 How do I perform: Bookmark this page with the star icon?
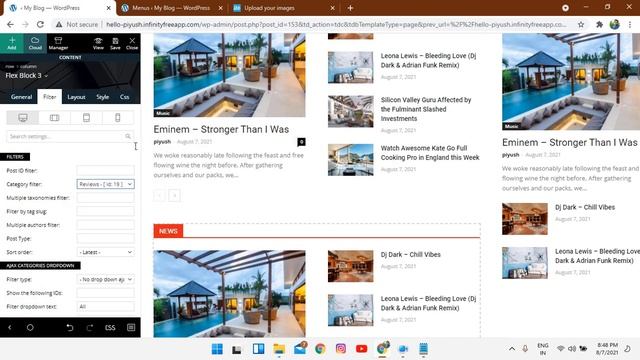(581, 24)
